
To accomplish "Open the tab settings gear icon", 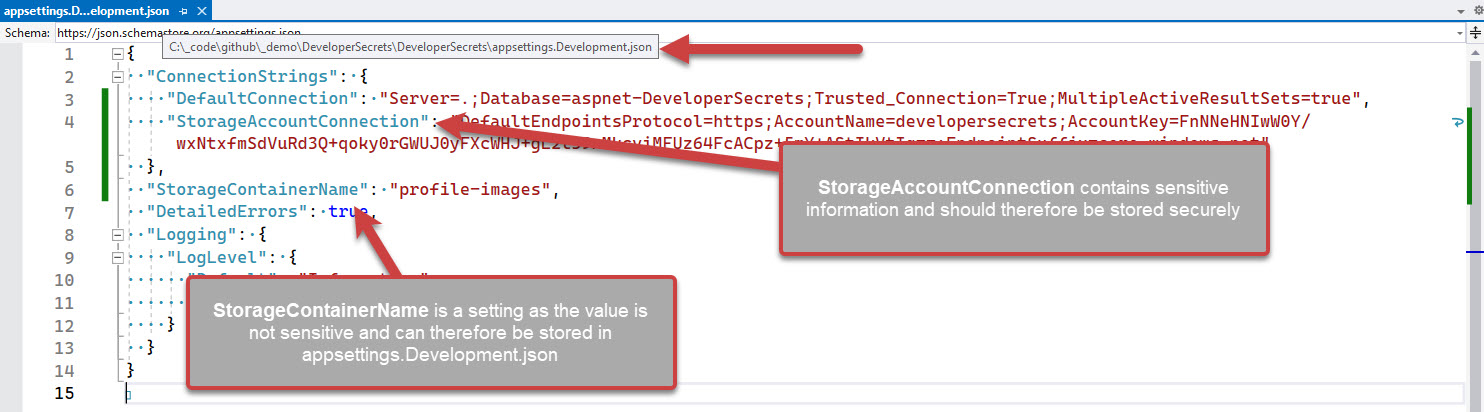I will coord(1478,10).
